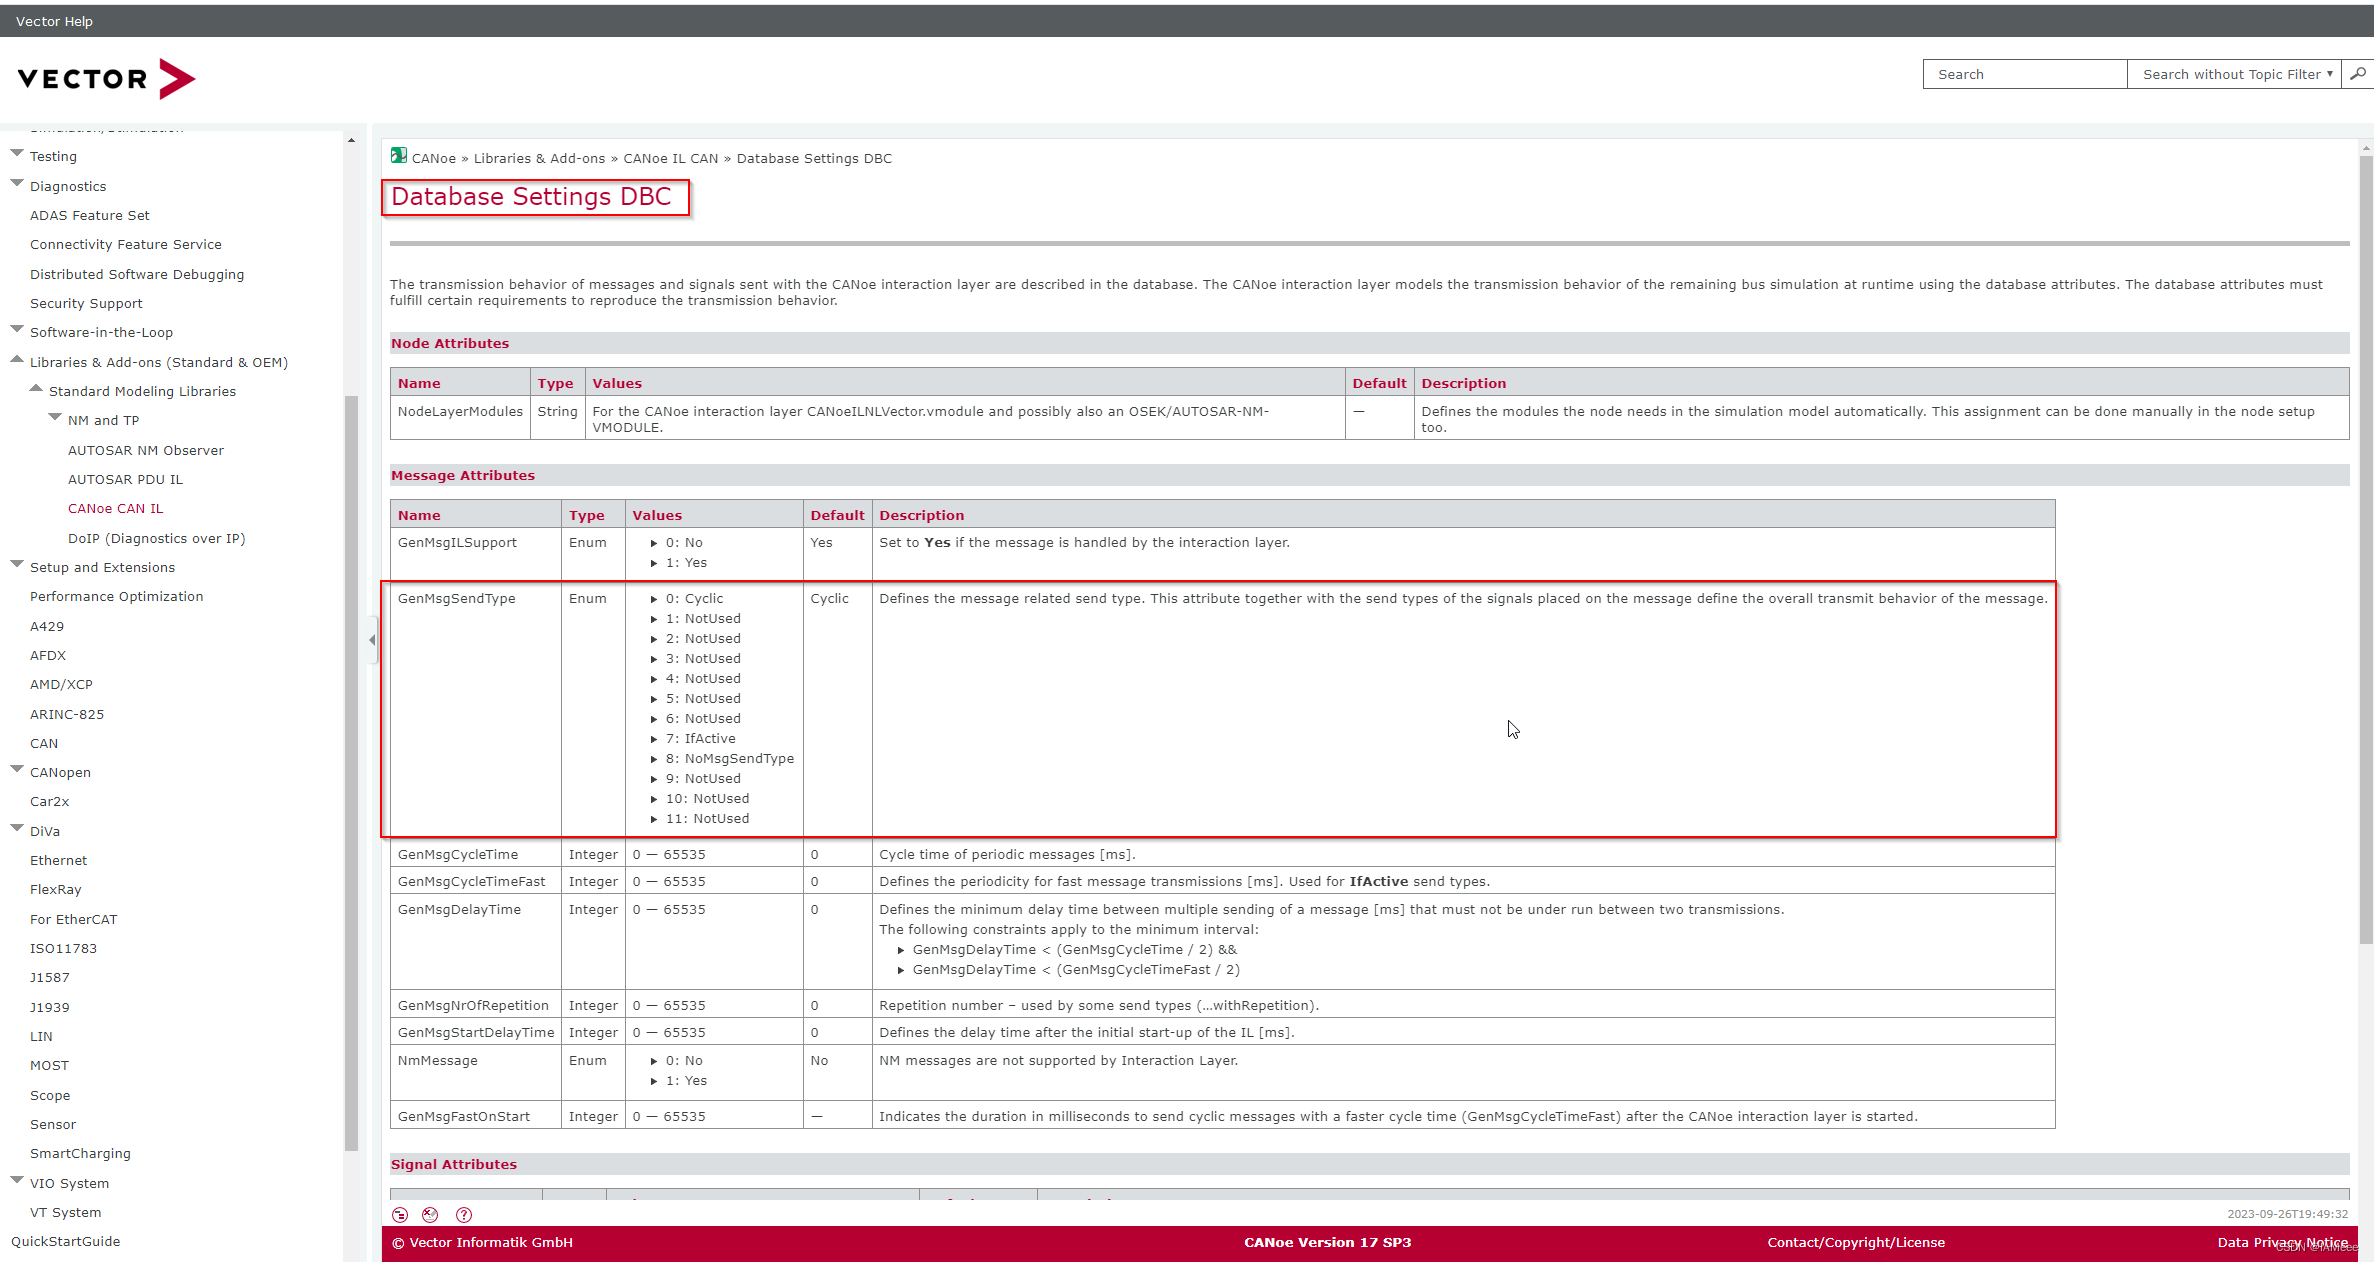This screenshot has height=1262, width=2374.
Task: Click the sidebar scroll-up arrow
Action: pos(351,141)
